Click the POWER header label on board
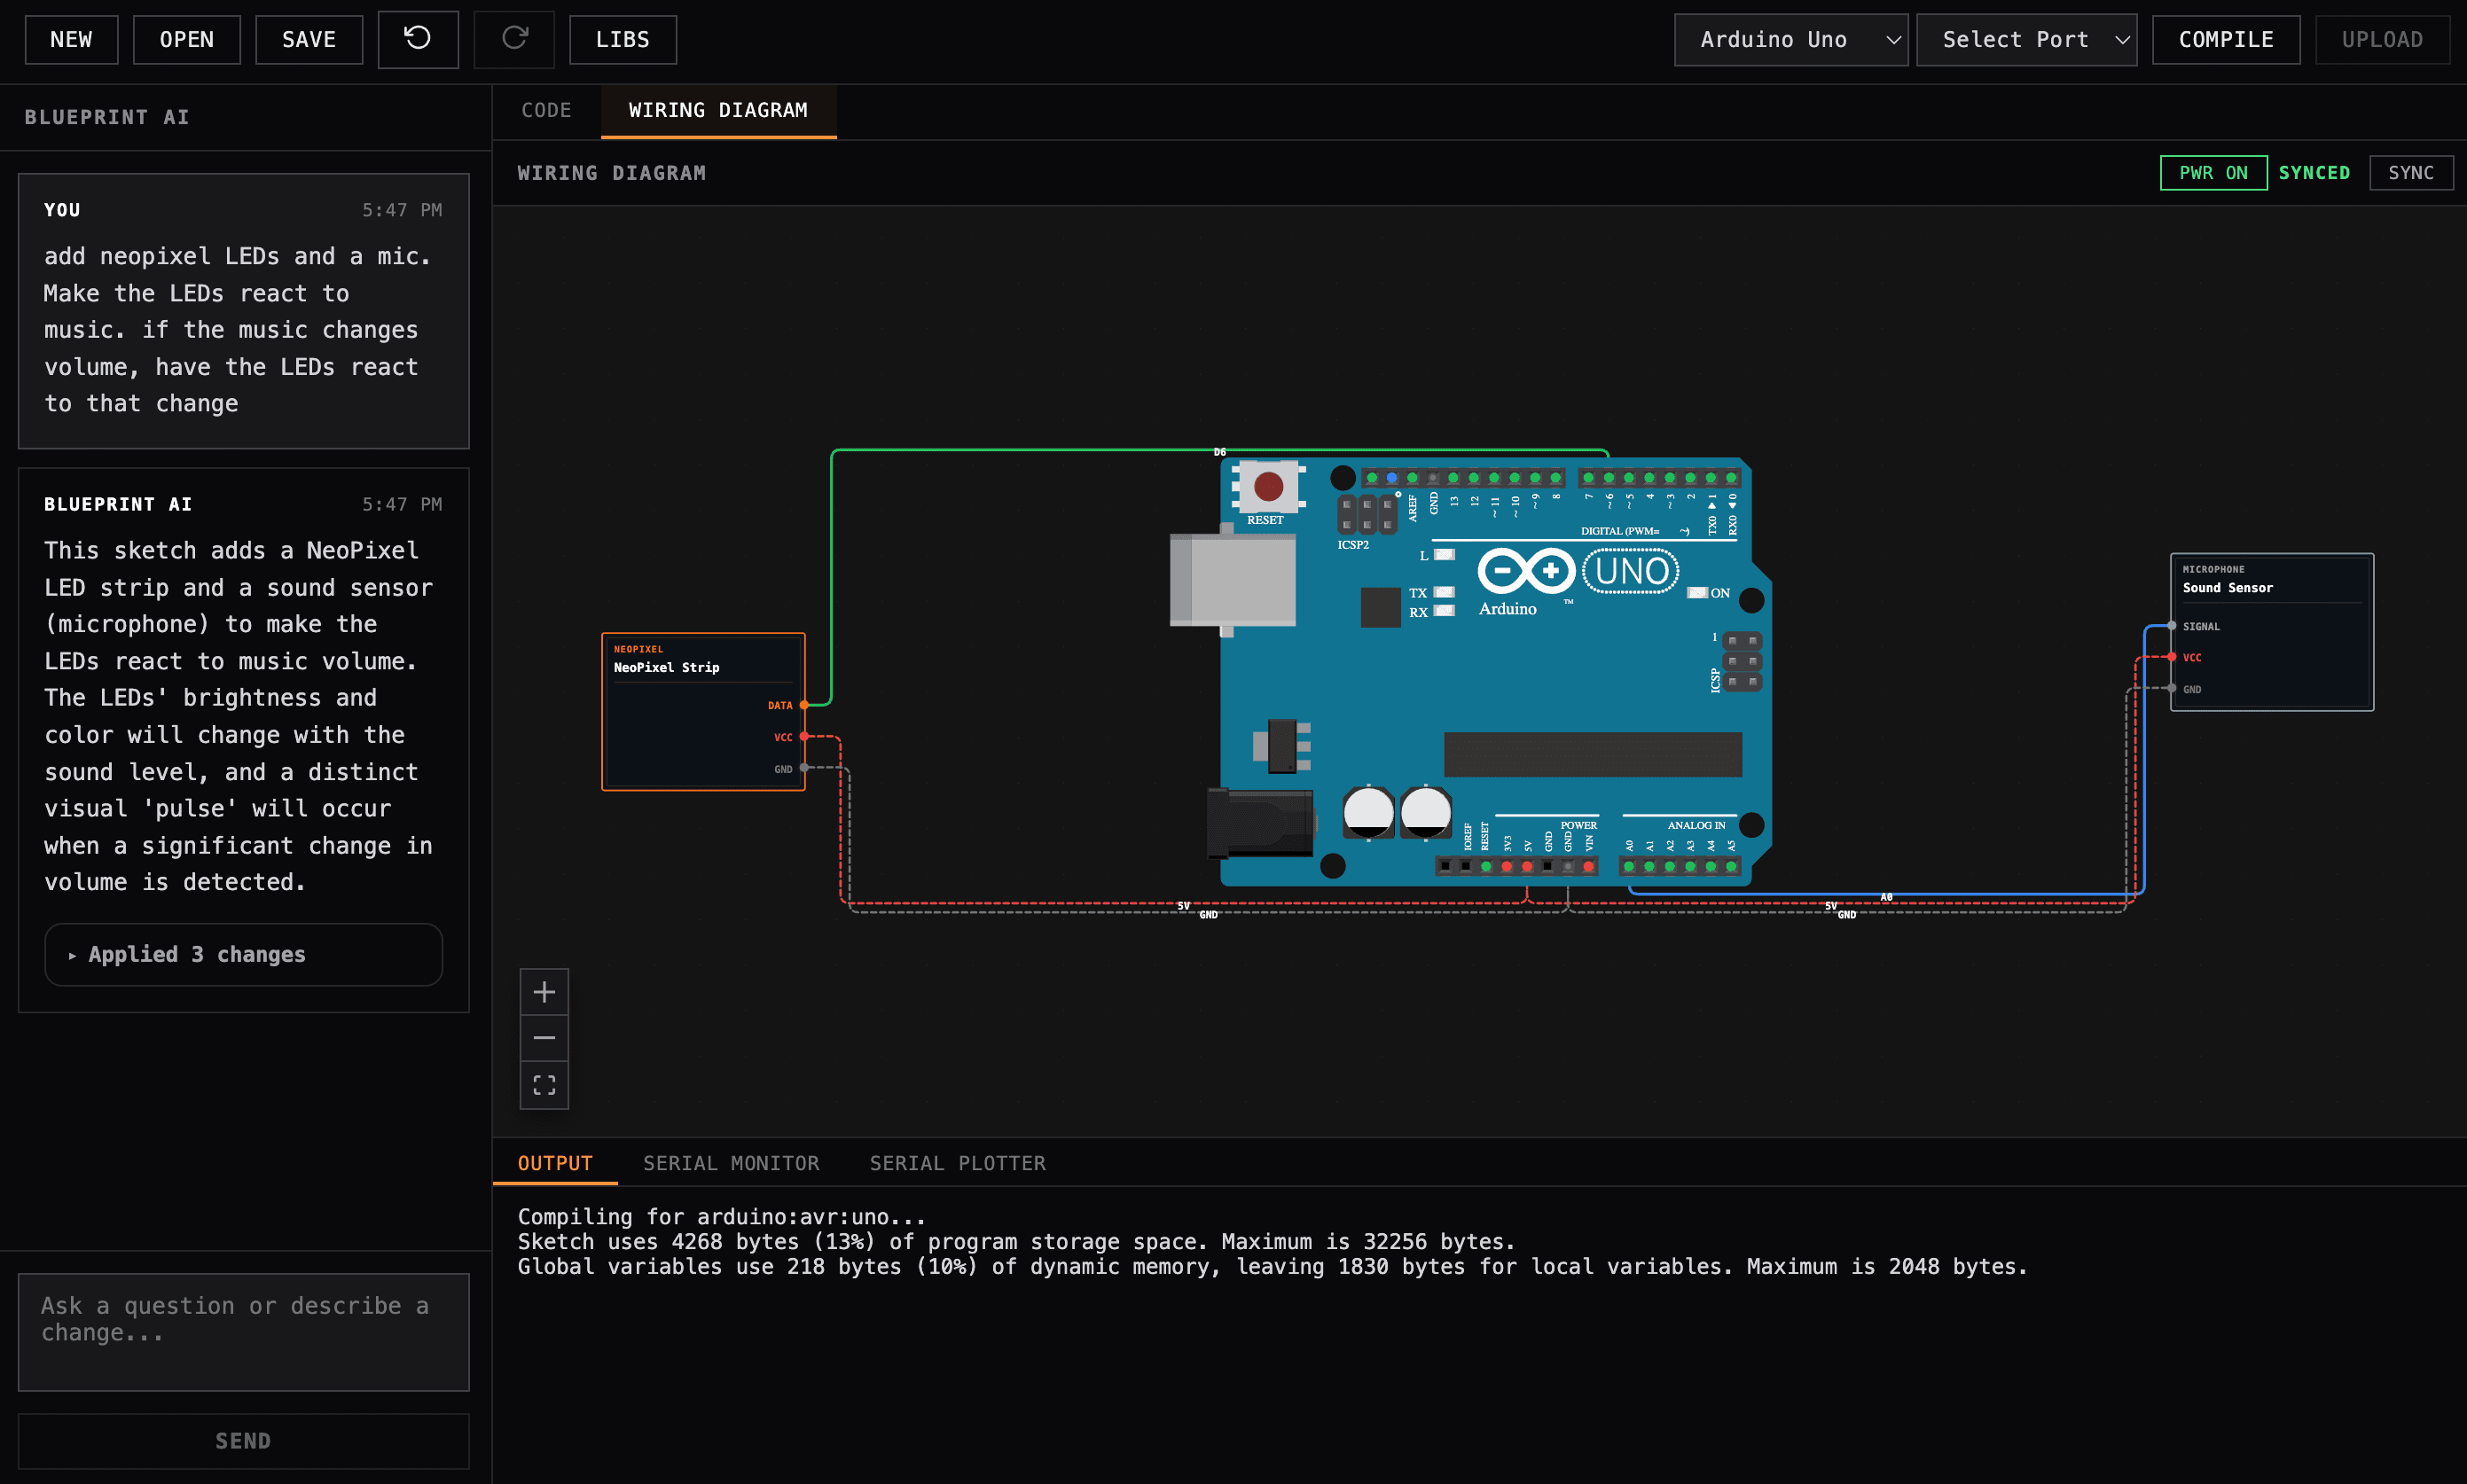Screen dimensions: 2467x1484 1578,825
